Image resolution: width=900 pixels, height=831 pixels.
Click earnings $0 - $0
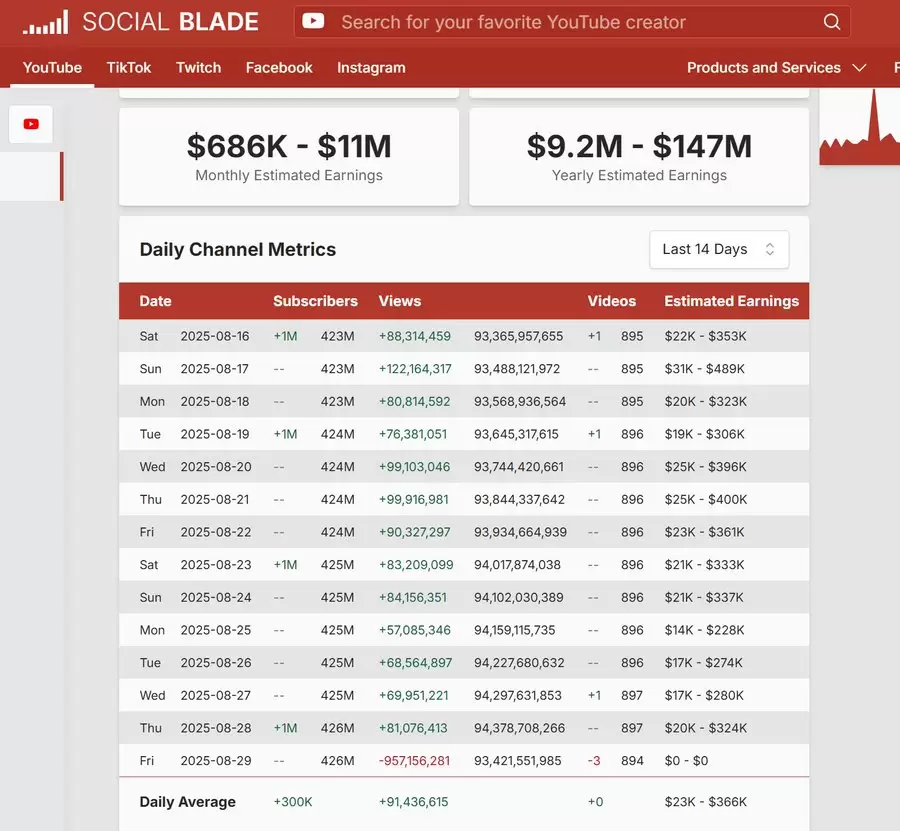click(686, 762)
